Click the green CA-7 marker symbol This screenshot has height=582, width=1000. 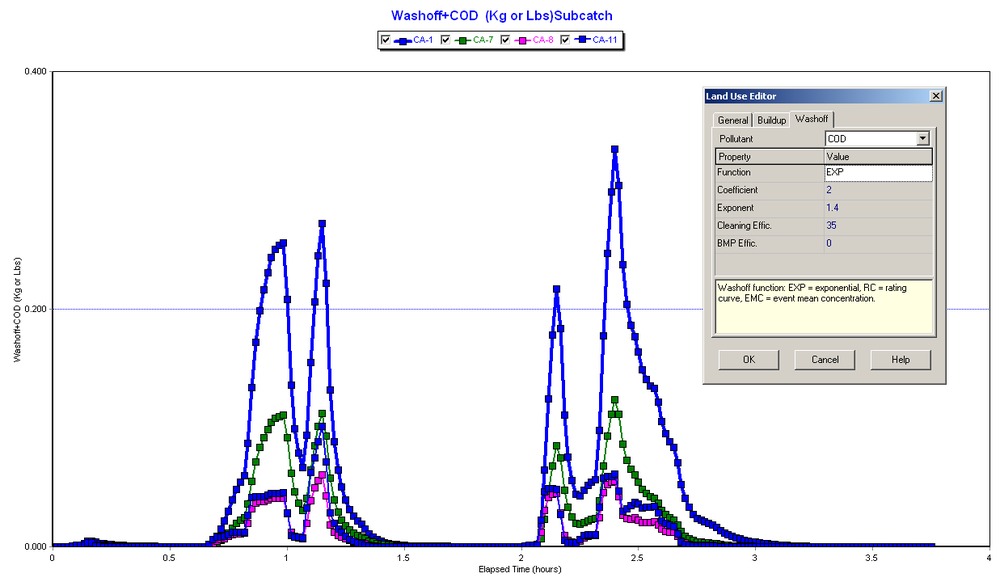pos(462,40)
